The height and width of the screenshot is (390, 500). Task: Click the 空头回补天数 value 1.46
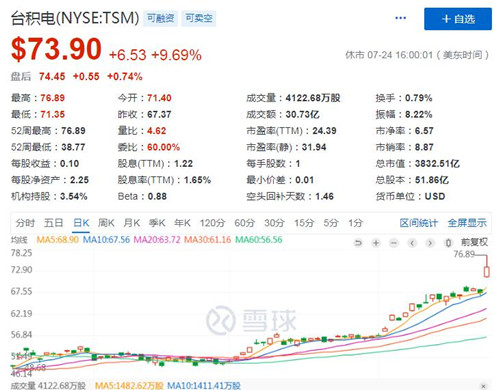point(324,196)
